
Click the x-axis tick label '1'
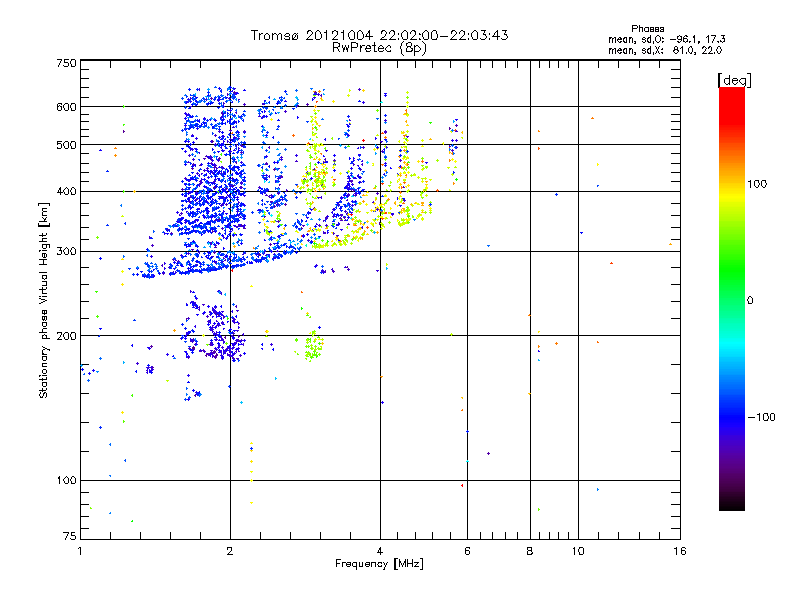[x=80, y=551]
